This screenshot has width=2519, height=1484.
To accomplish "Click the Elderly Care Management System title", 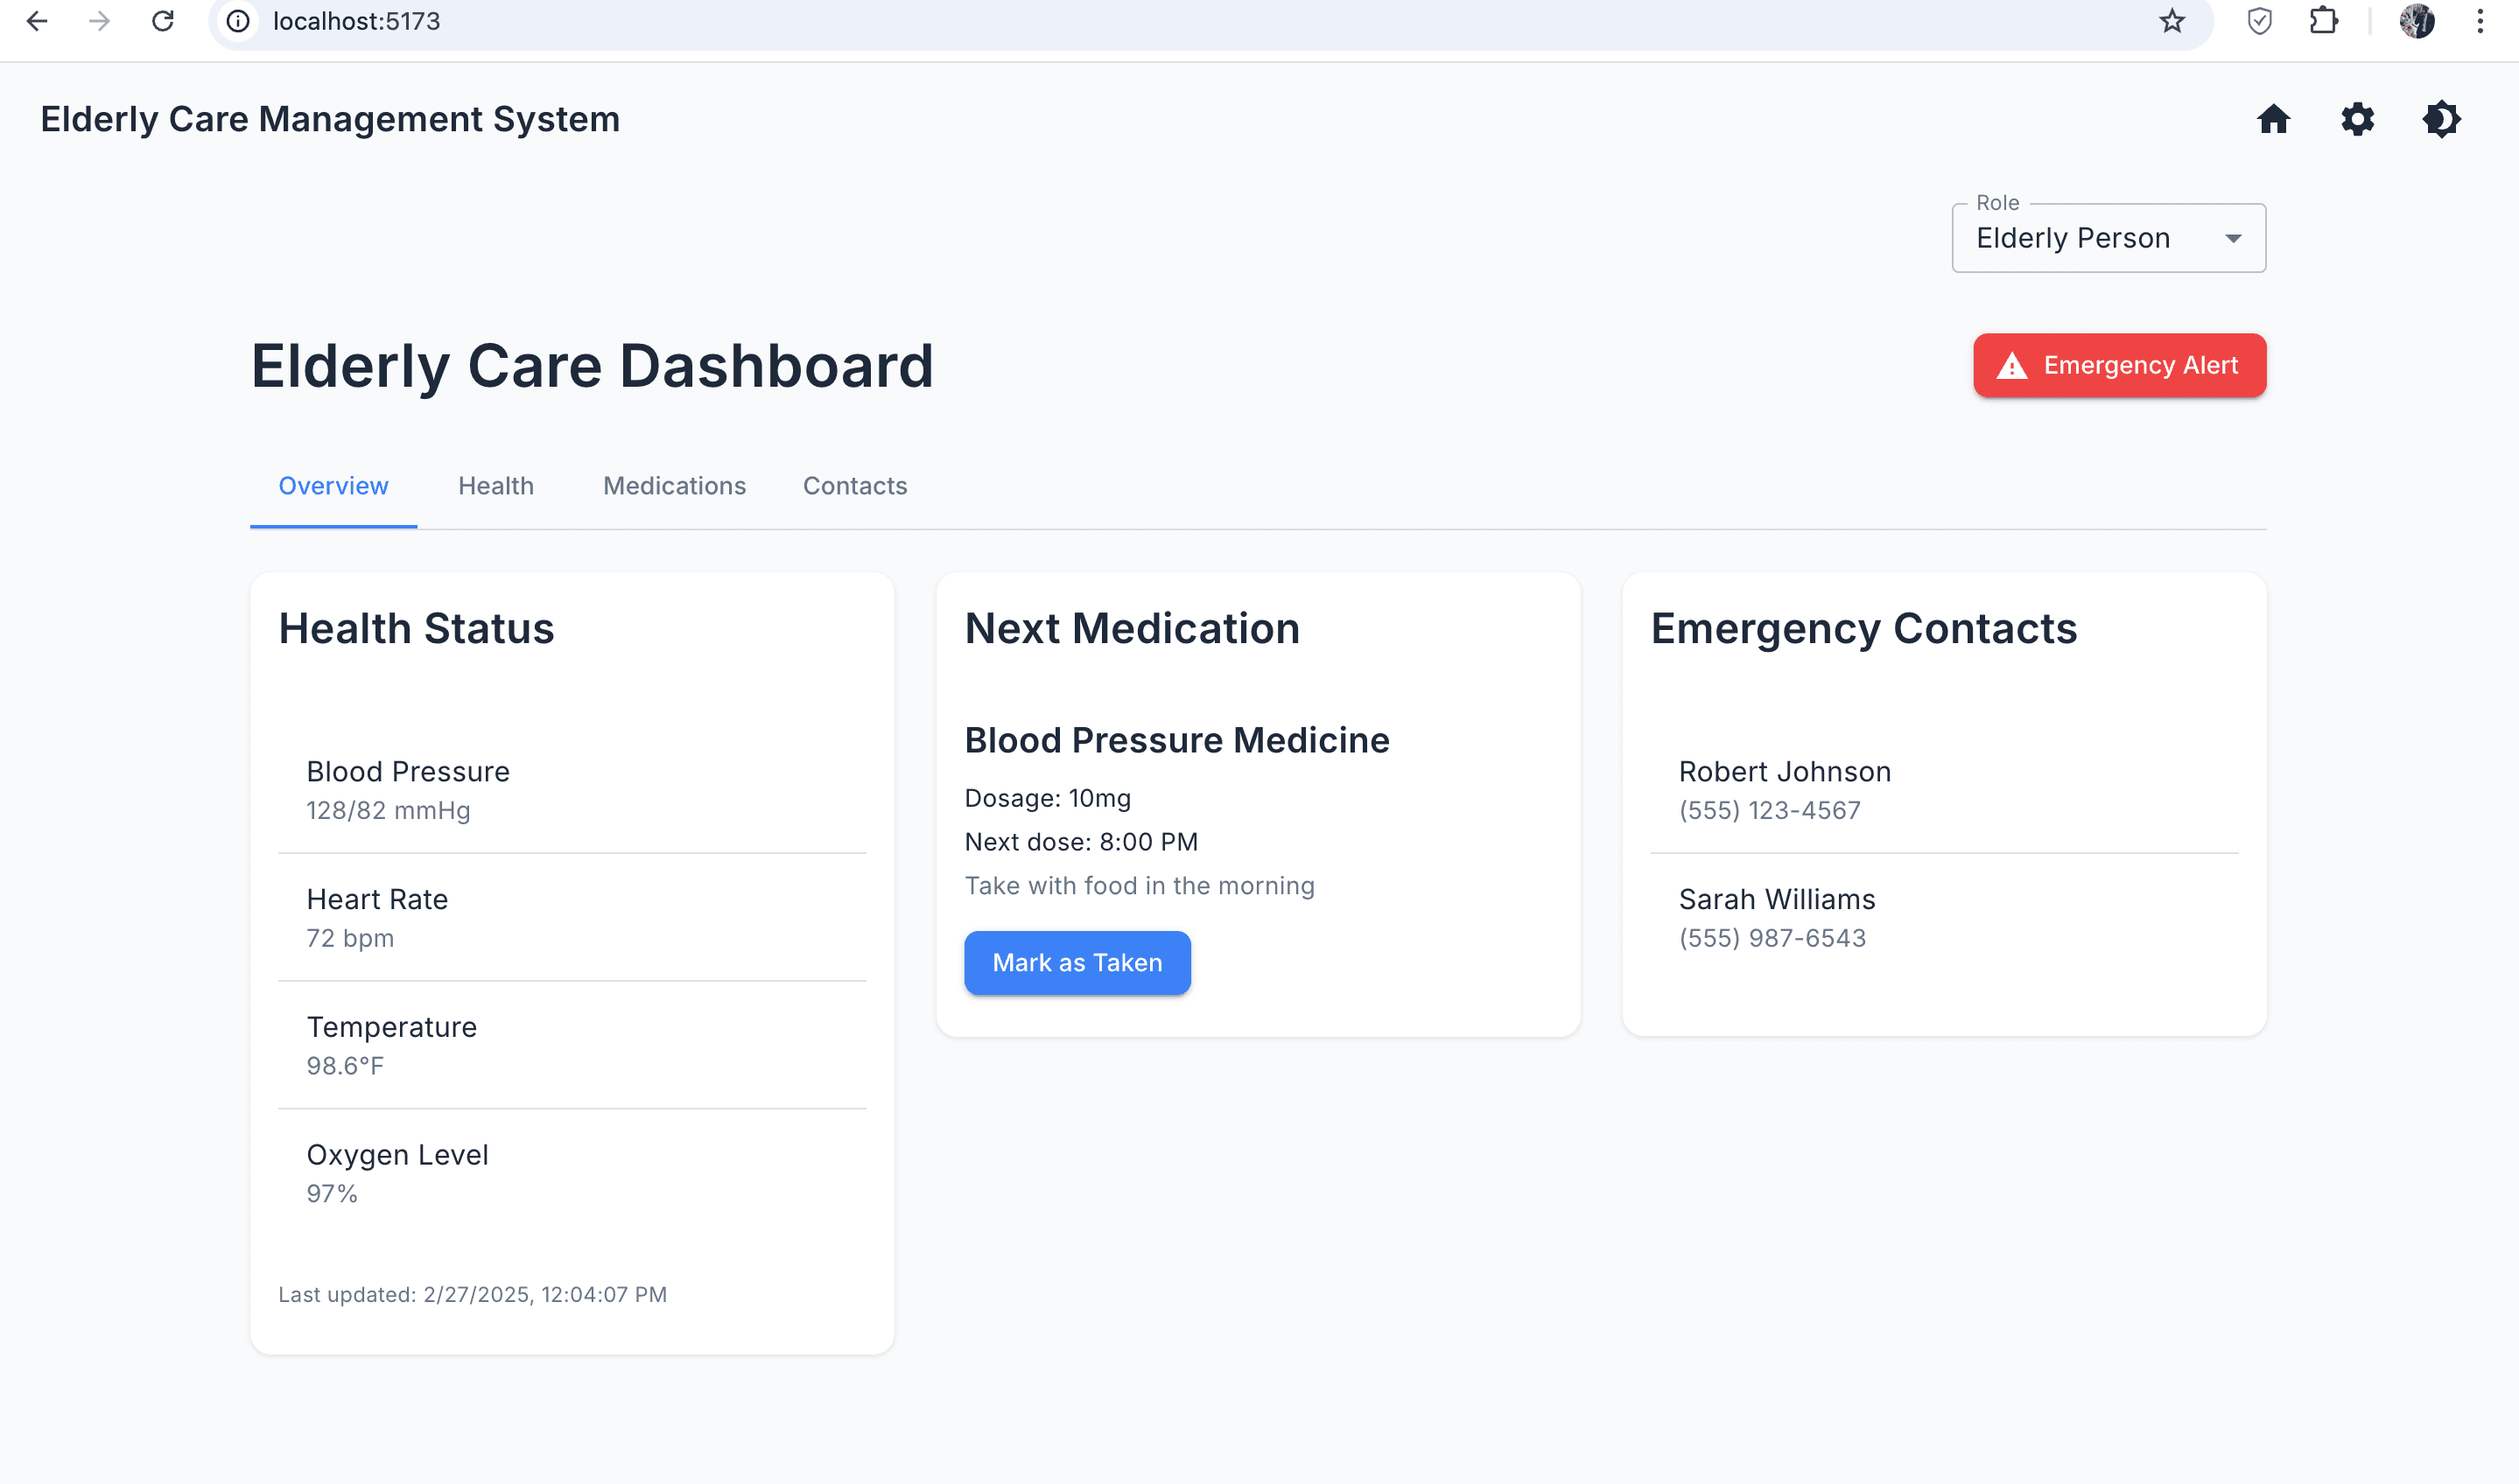I will tap(330, 119).
